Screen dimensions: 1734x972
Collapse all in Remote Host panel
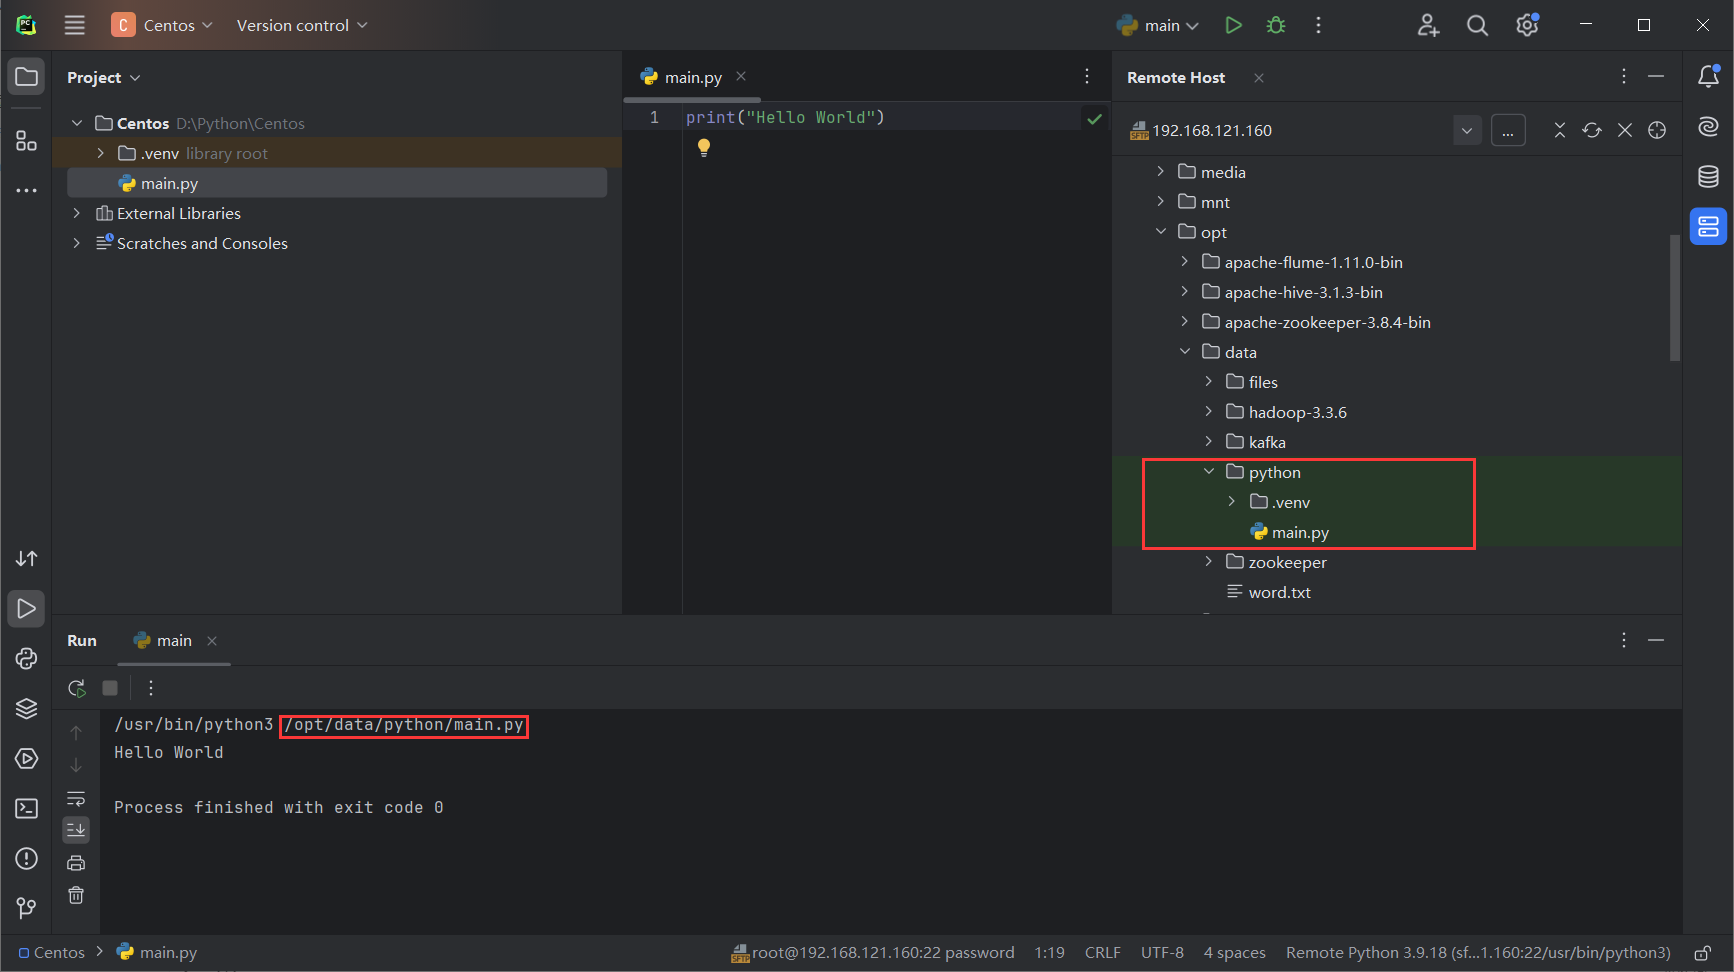point(1559,130)
